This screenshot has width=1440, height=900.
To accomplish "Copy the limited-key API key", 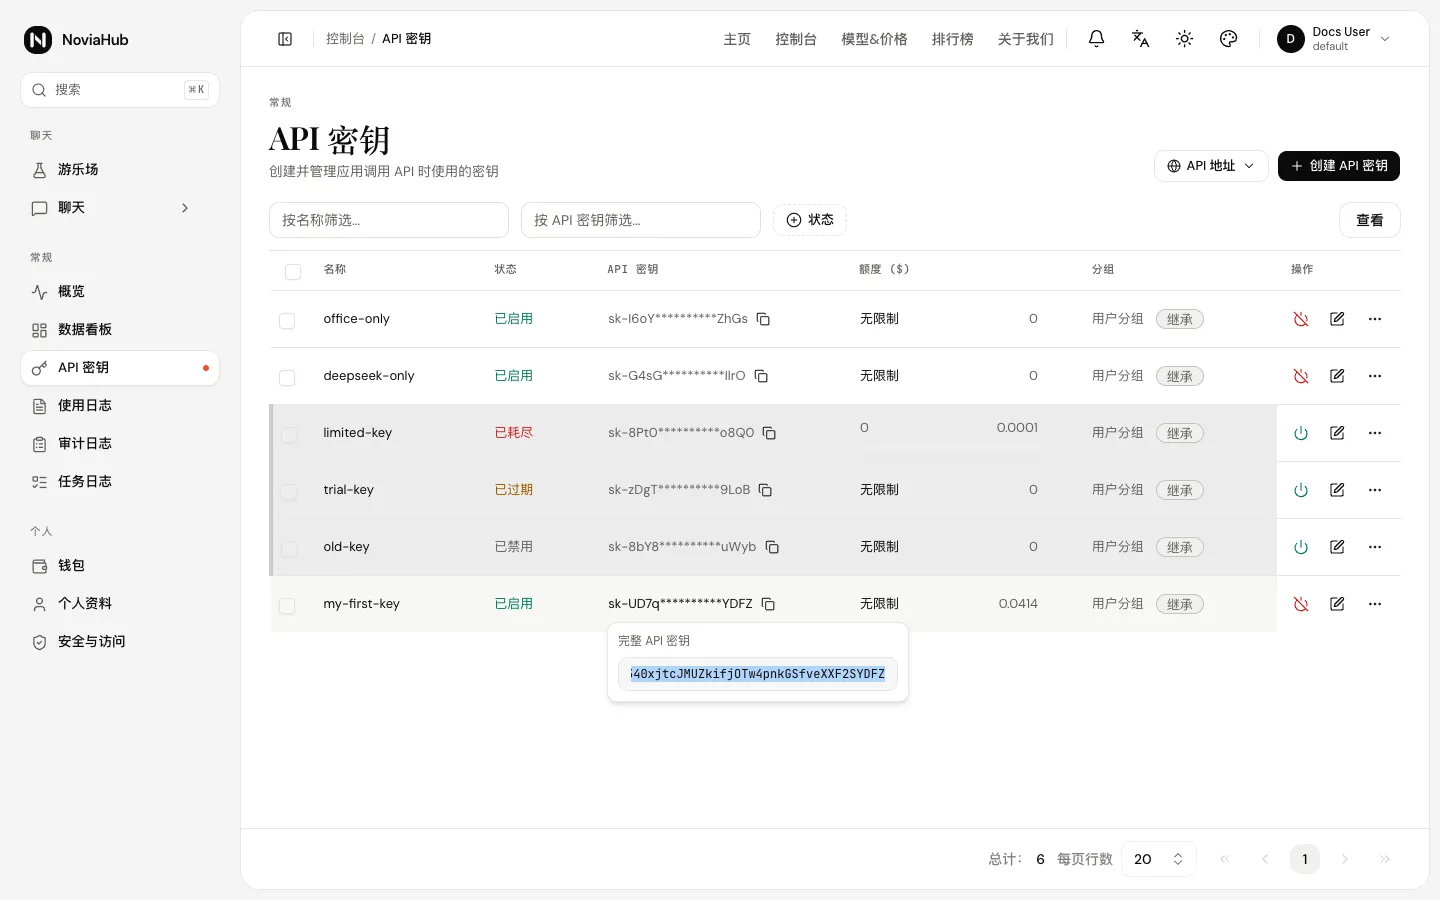I will (x=770, y=433).
